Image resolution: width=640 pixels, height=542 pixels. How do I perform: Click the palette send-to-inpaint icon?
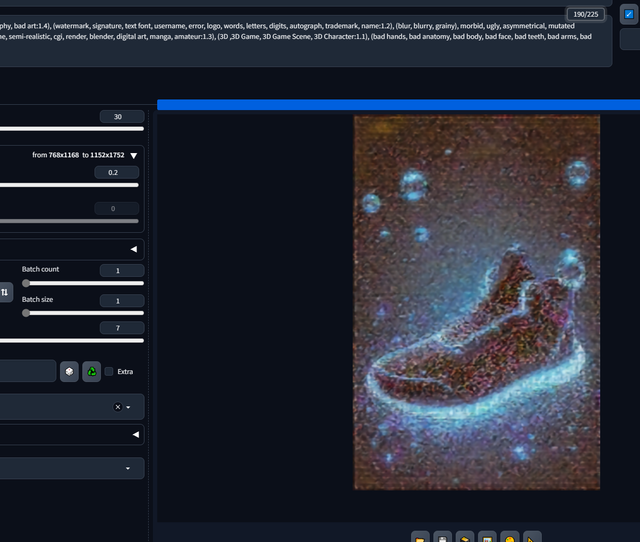510,538
